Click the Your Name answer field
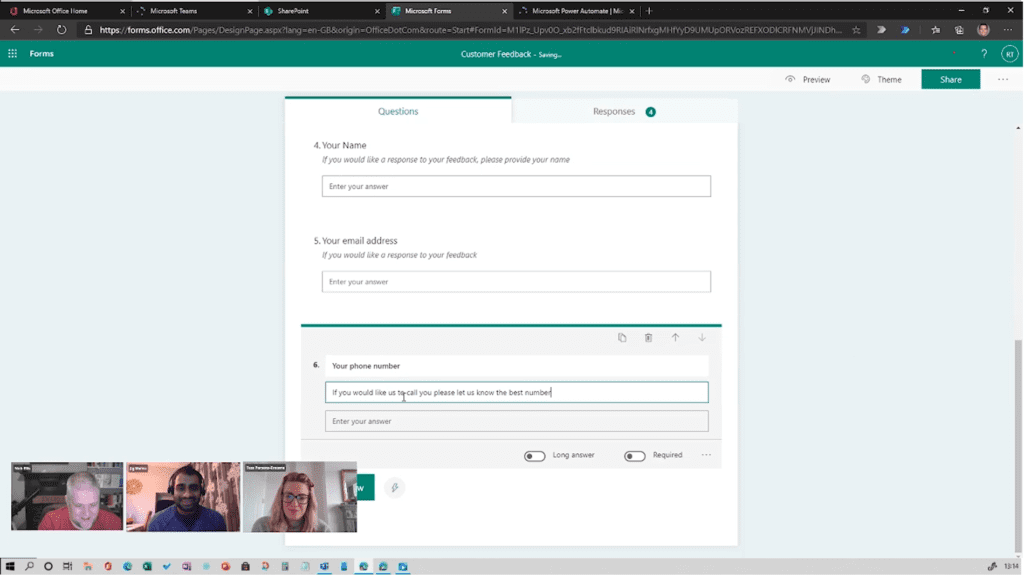The height and width of the screenshot is (575, 1024). [x=516, y=186]
